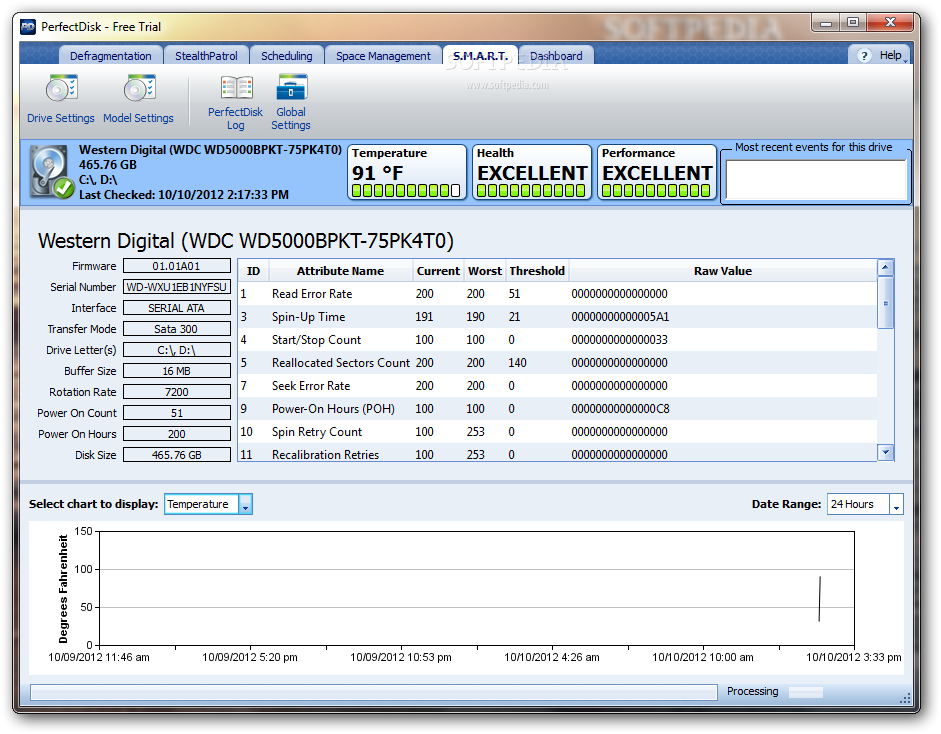This screenshot has height=734, width=941.
Task: Open the Scheduling tab
Action: (286, 56)
